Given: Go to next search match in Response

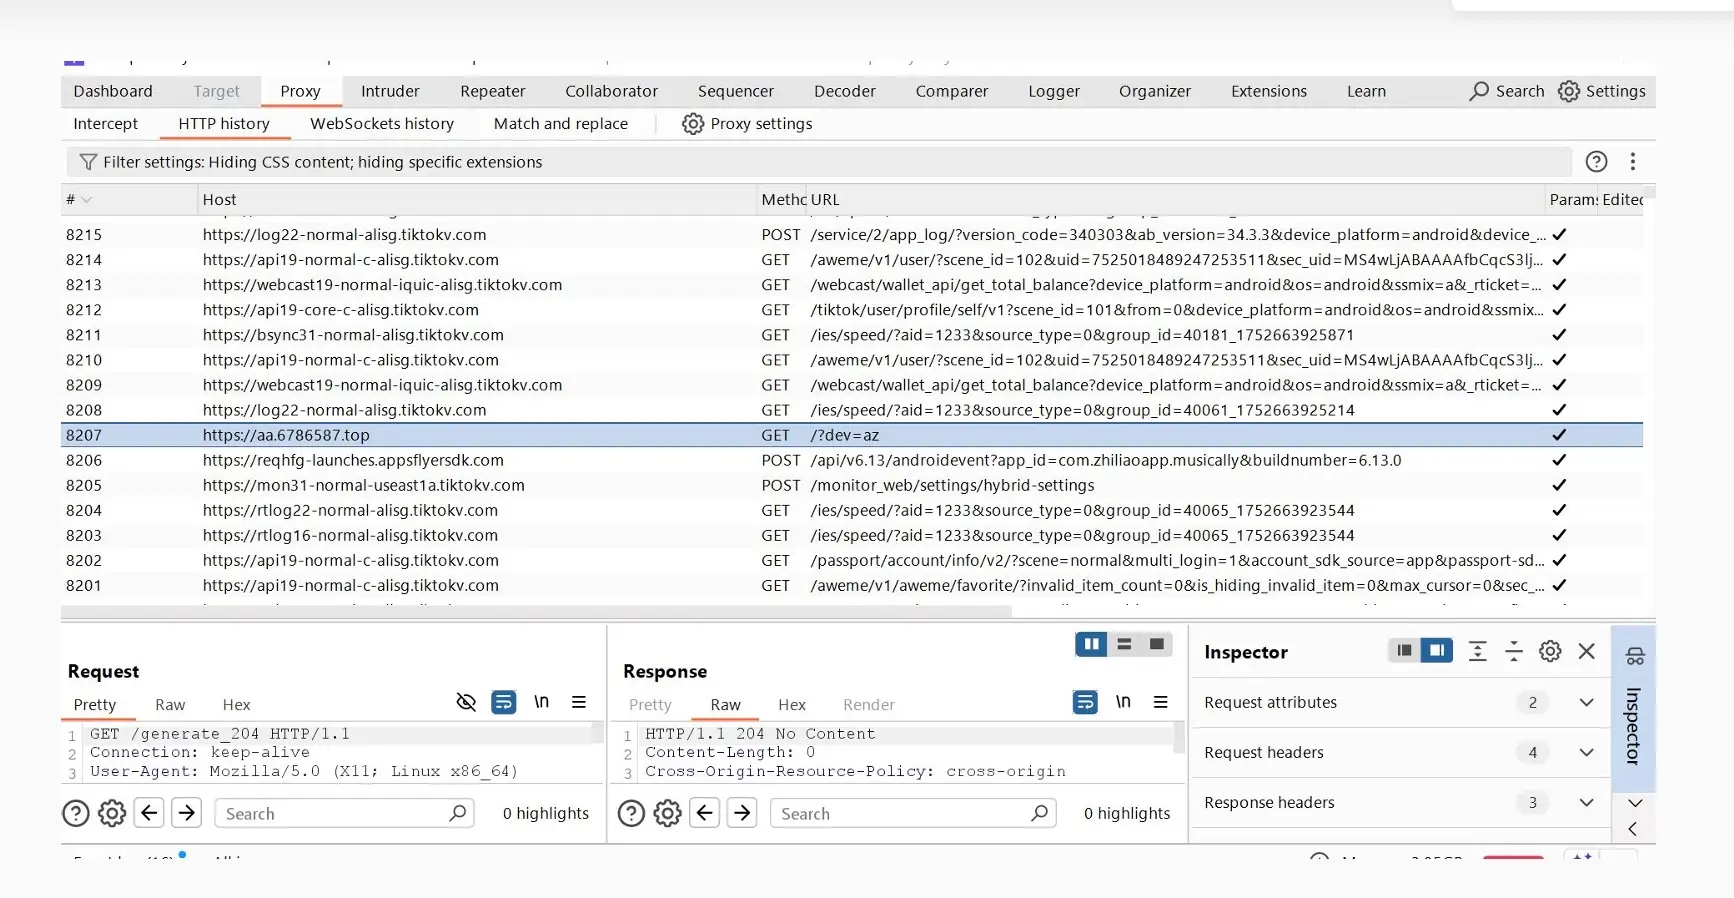Looking at the screenshot, I should point(742,812).
